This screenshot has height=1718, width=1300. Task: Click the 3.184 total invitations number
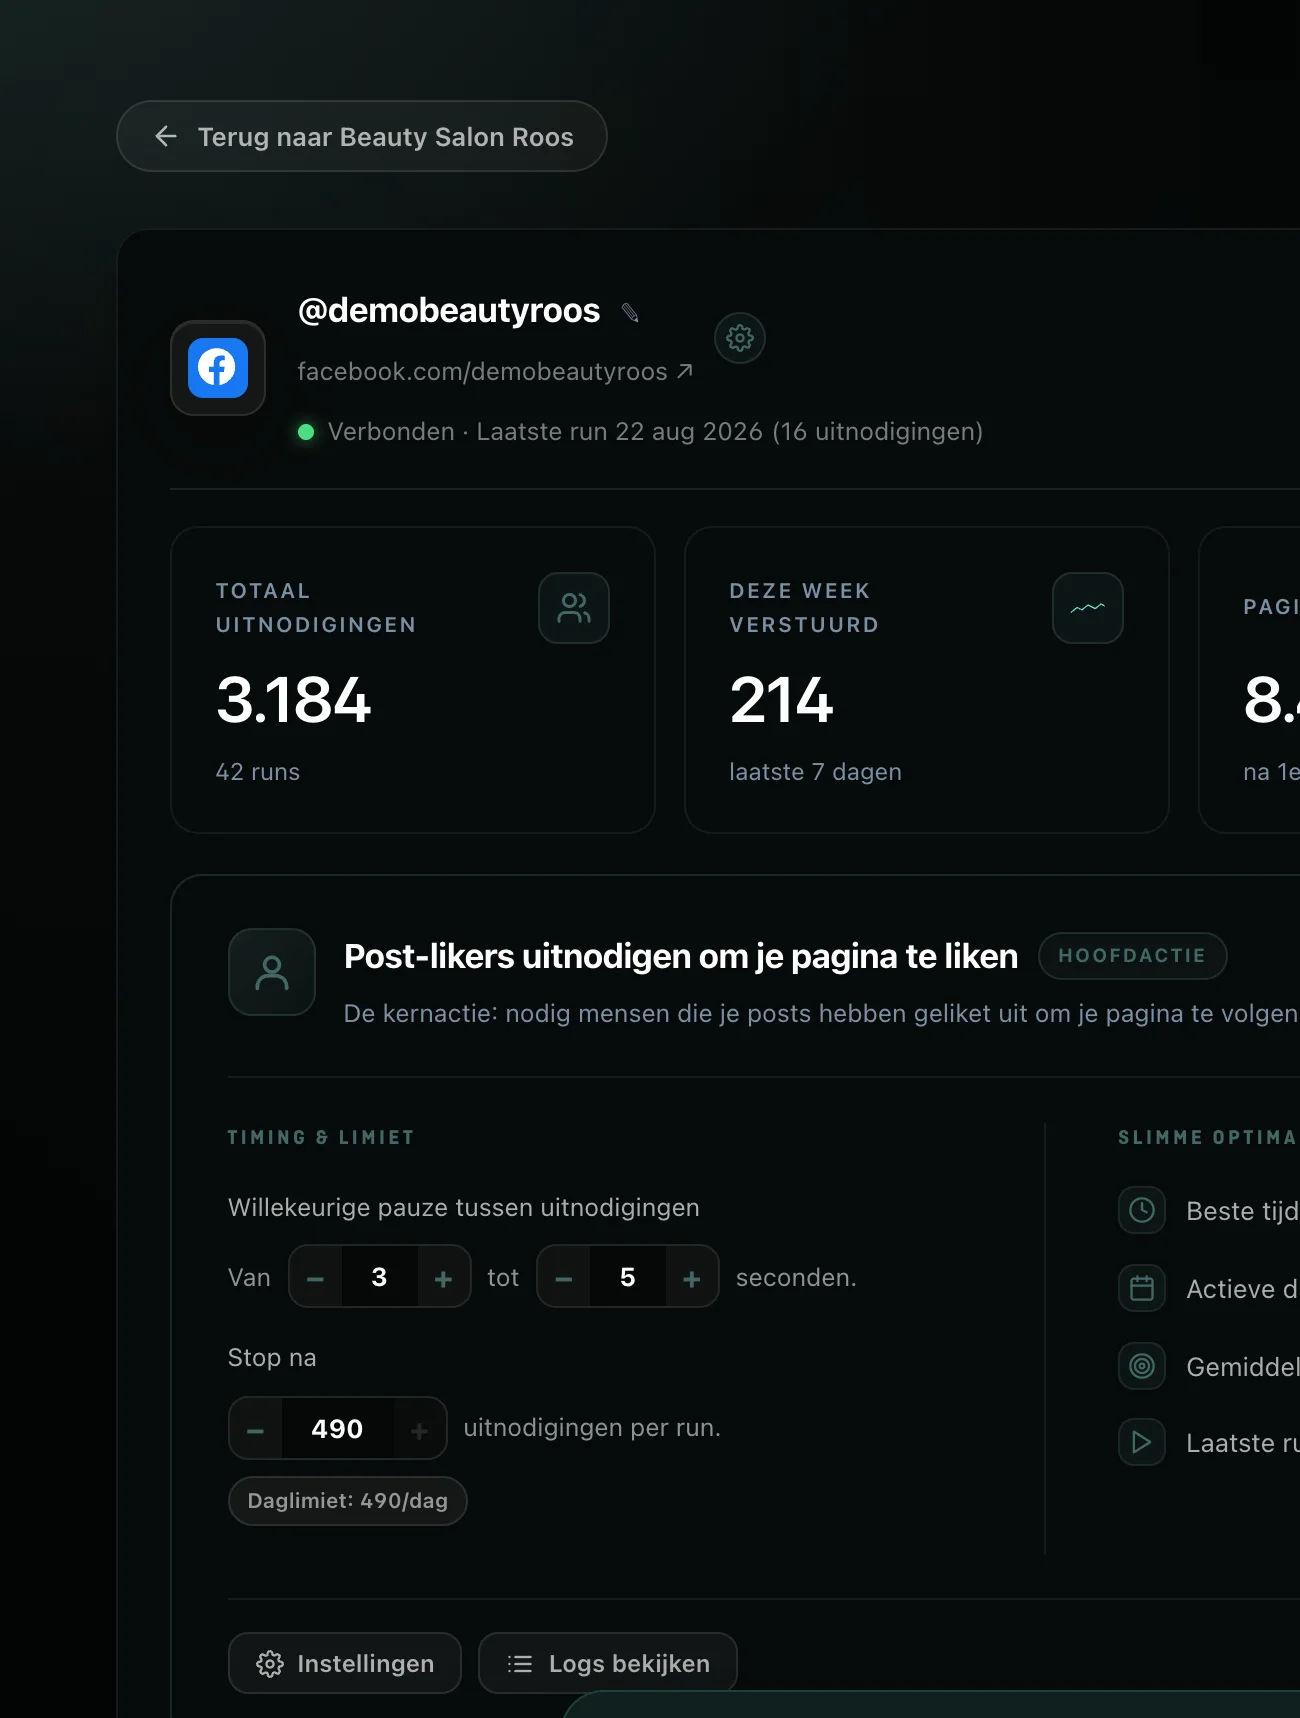click(293, 699)
